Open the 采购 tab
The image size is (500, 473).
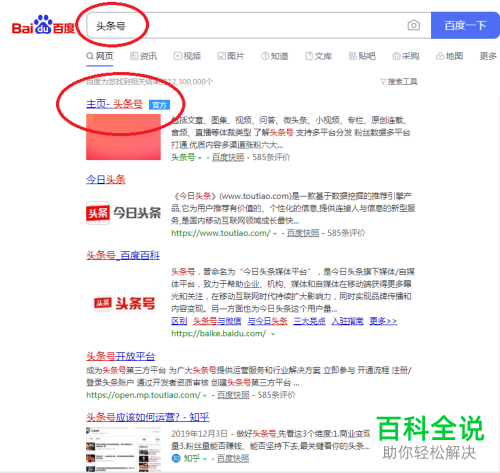click(x=406, y=56)
